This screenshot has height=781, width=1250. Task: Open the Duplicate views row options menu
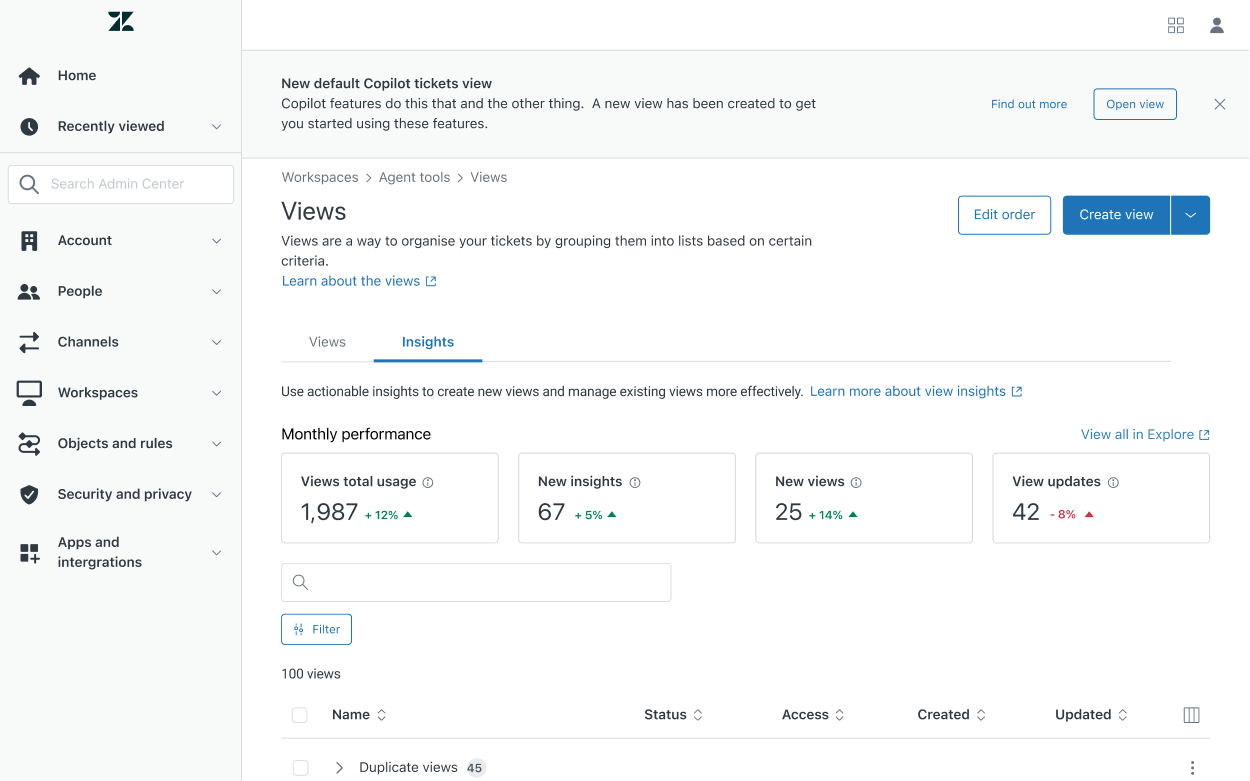[x=1192, y=768]
